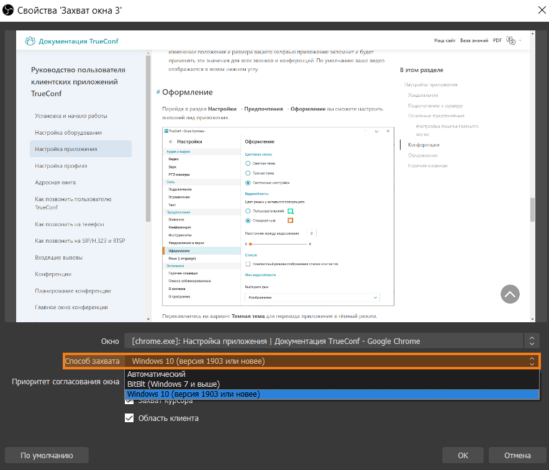Click the TrueConf documentation logo icon
The image size is (549, 470).
tap(30, 41)
